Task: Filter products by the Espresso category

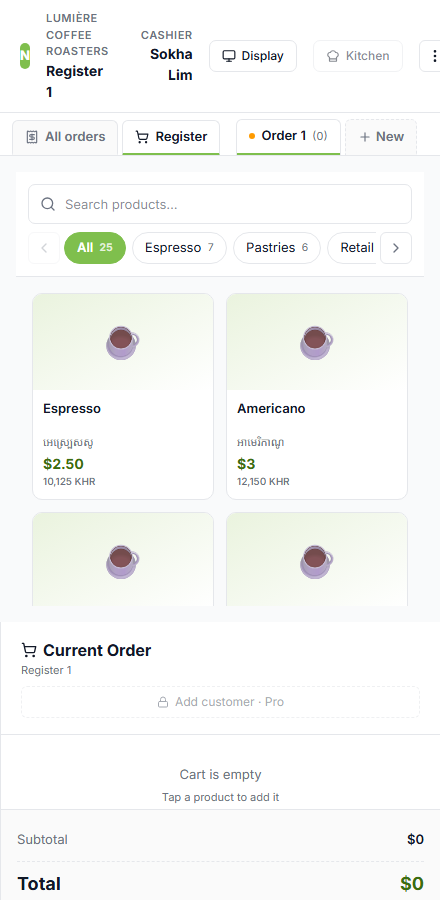Action: (x=180, y=248)
